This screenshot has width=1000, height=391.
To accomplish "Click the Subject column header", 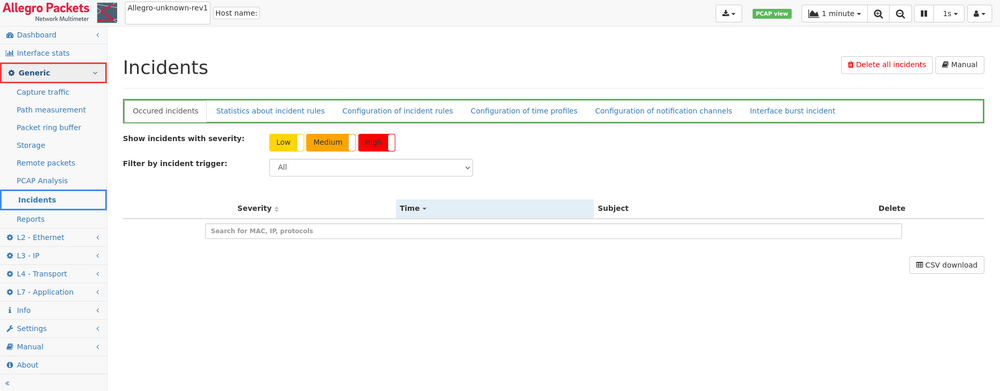I will (613, 209).
